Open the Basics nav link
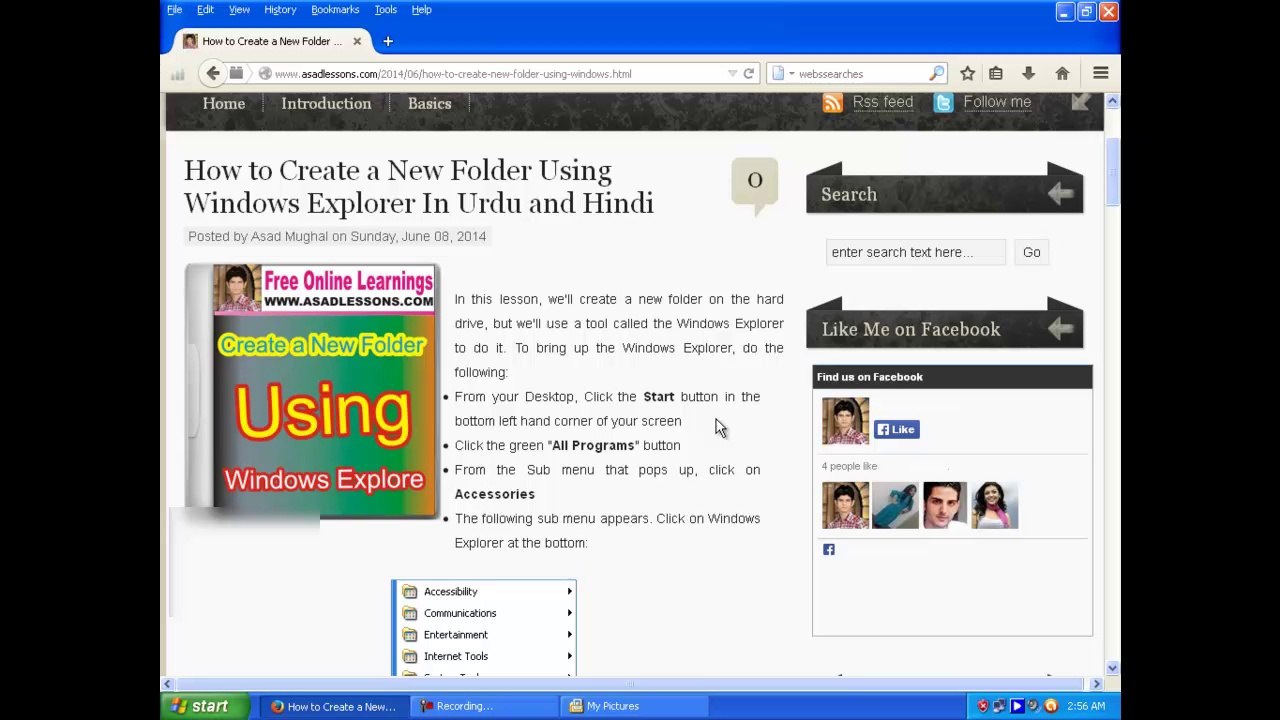This screenshot has width=1280, height=720. [430, 104]
